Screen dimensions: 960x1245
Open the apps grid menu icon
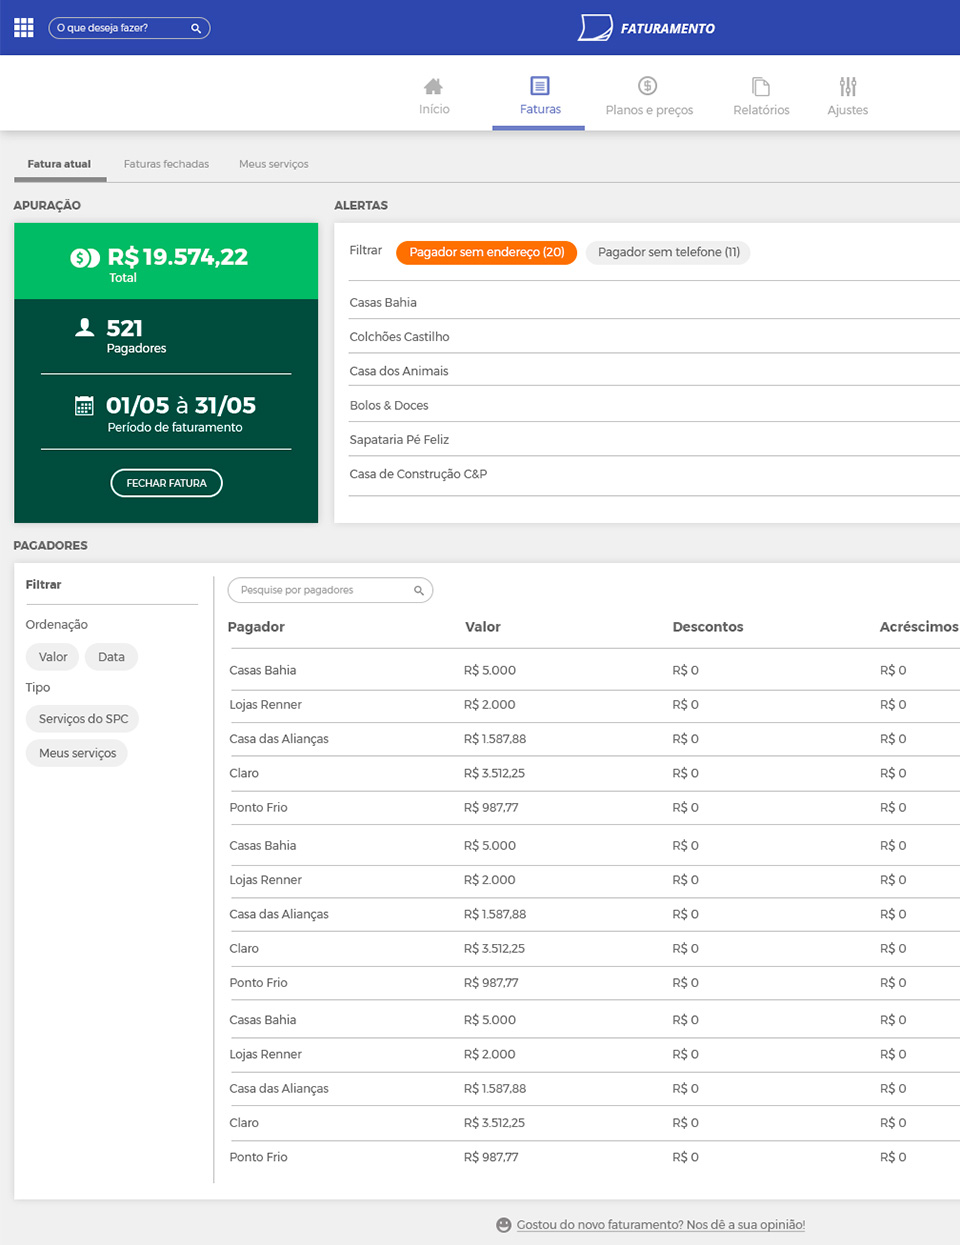24,28
